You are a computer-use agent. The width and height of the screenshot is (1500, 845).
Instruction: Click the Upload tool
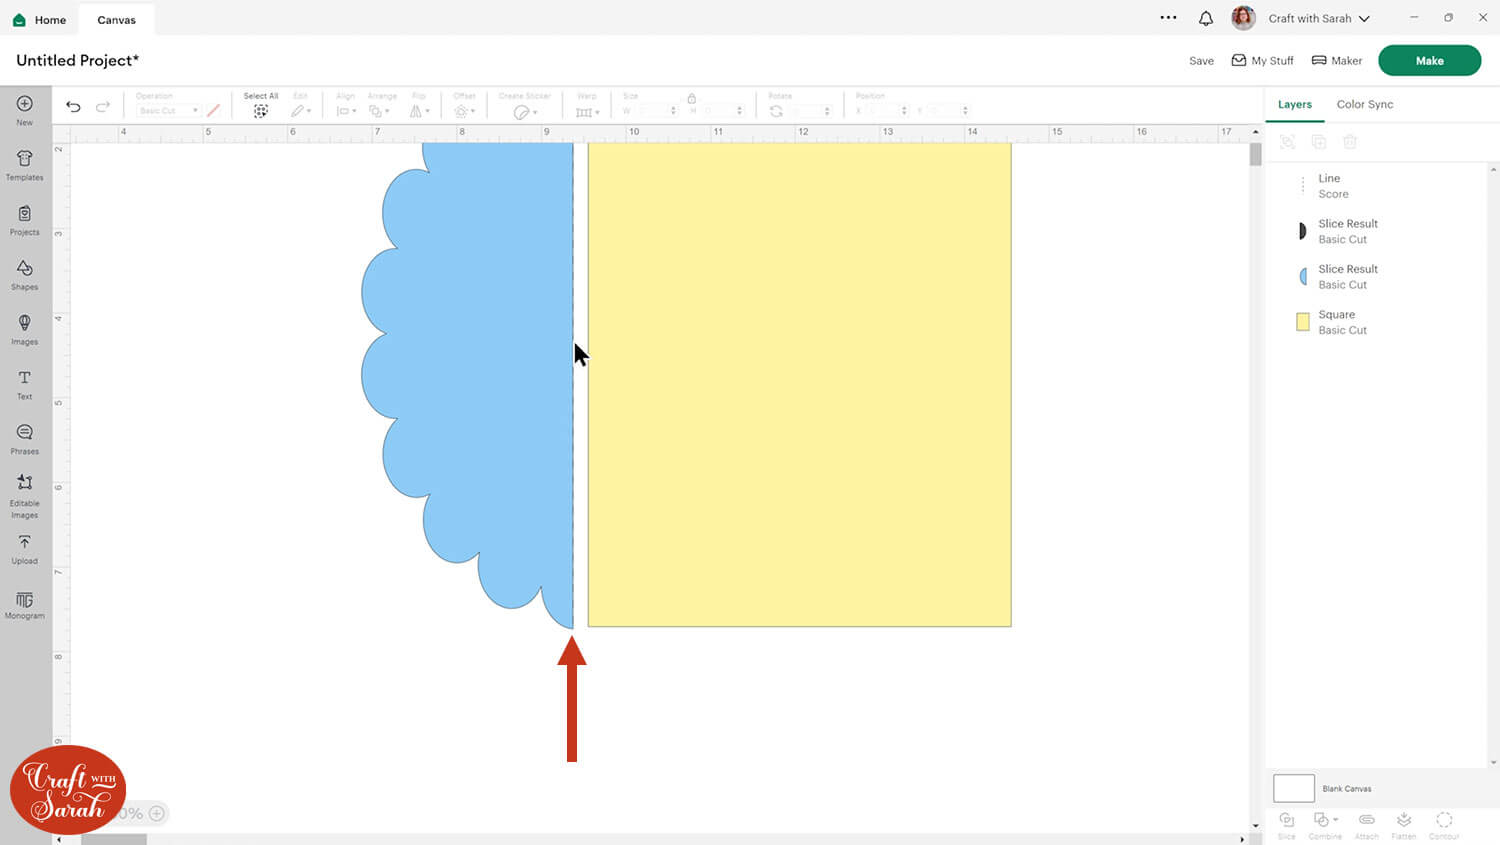coord(24,549)
